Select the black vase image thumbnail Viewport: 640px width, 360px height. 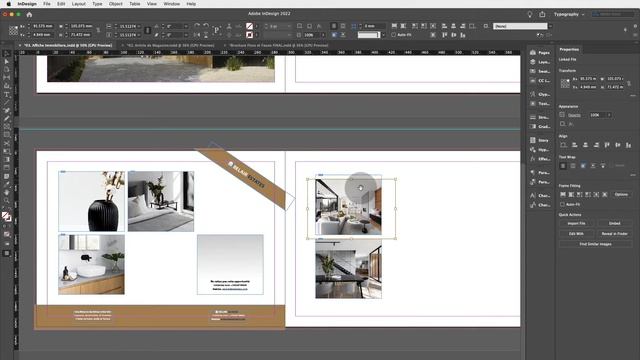[x=91, y=201]
